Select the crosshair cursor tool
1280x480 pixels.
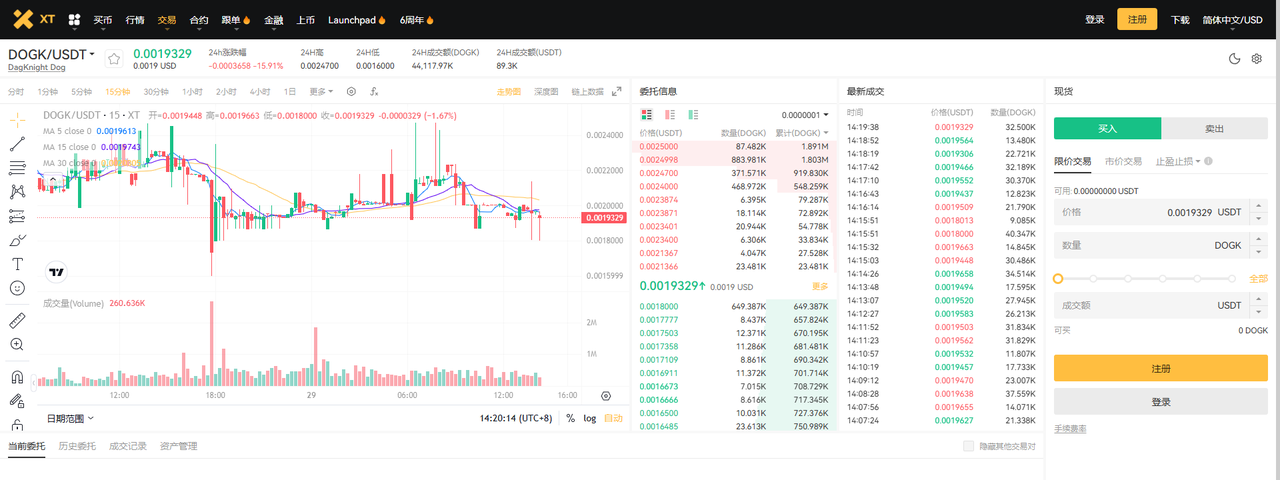(17, 119)
